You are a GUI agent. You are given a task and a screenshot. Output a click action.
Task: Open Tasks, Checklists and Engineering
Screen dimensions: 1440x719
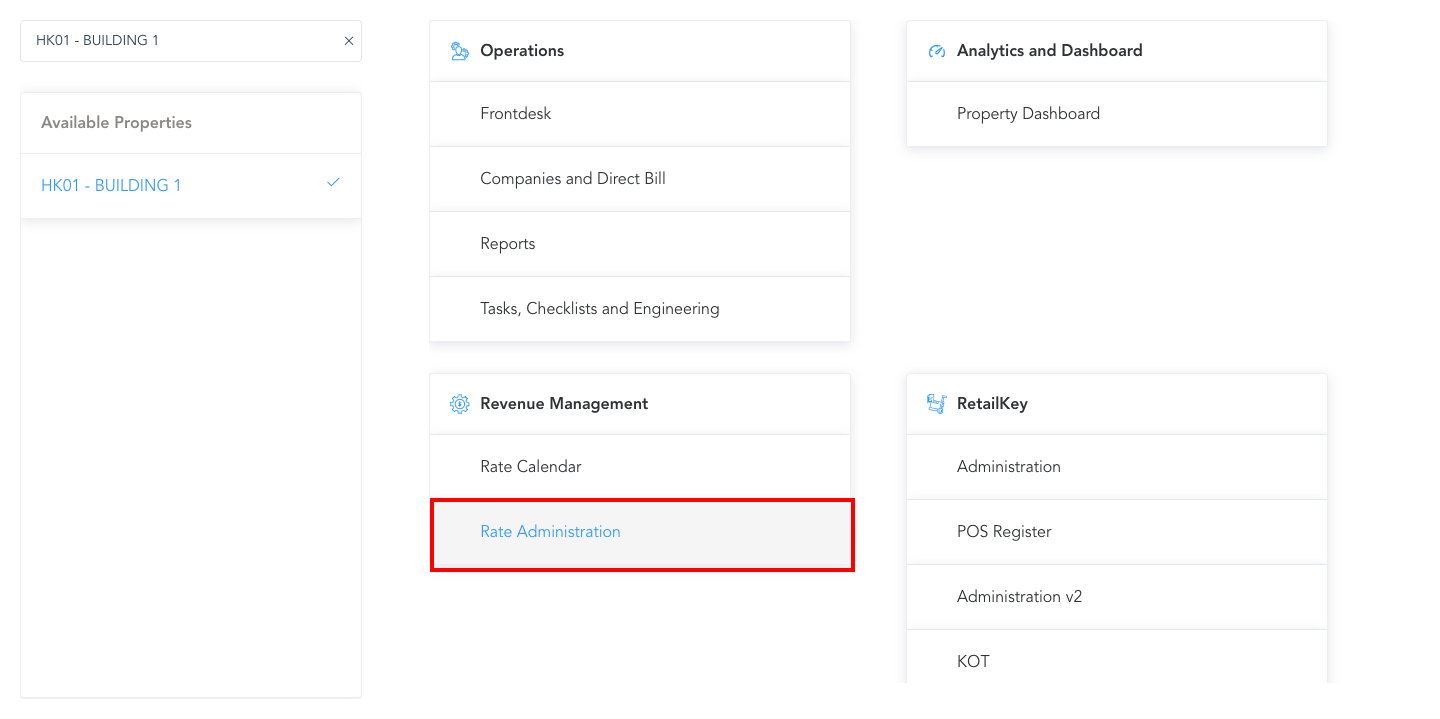click(x=599, y=308)
